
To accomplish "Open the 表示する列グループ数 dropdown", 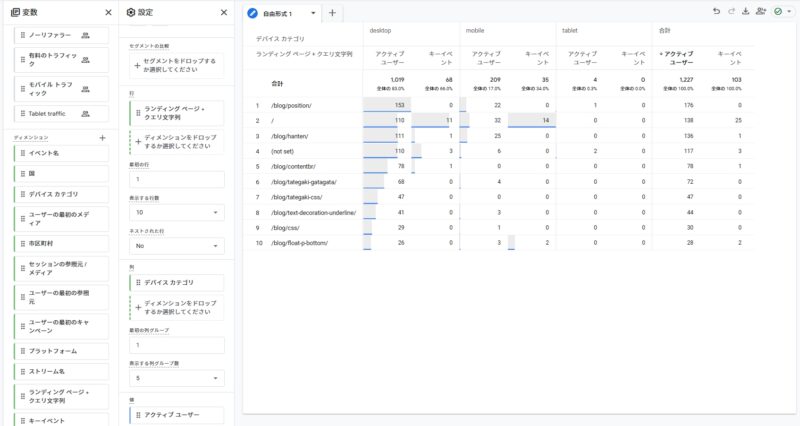I will (176, 378).
